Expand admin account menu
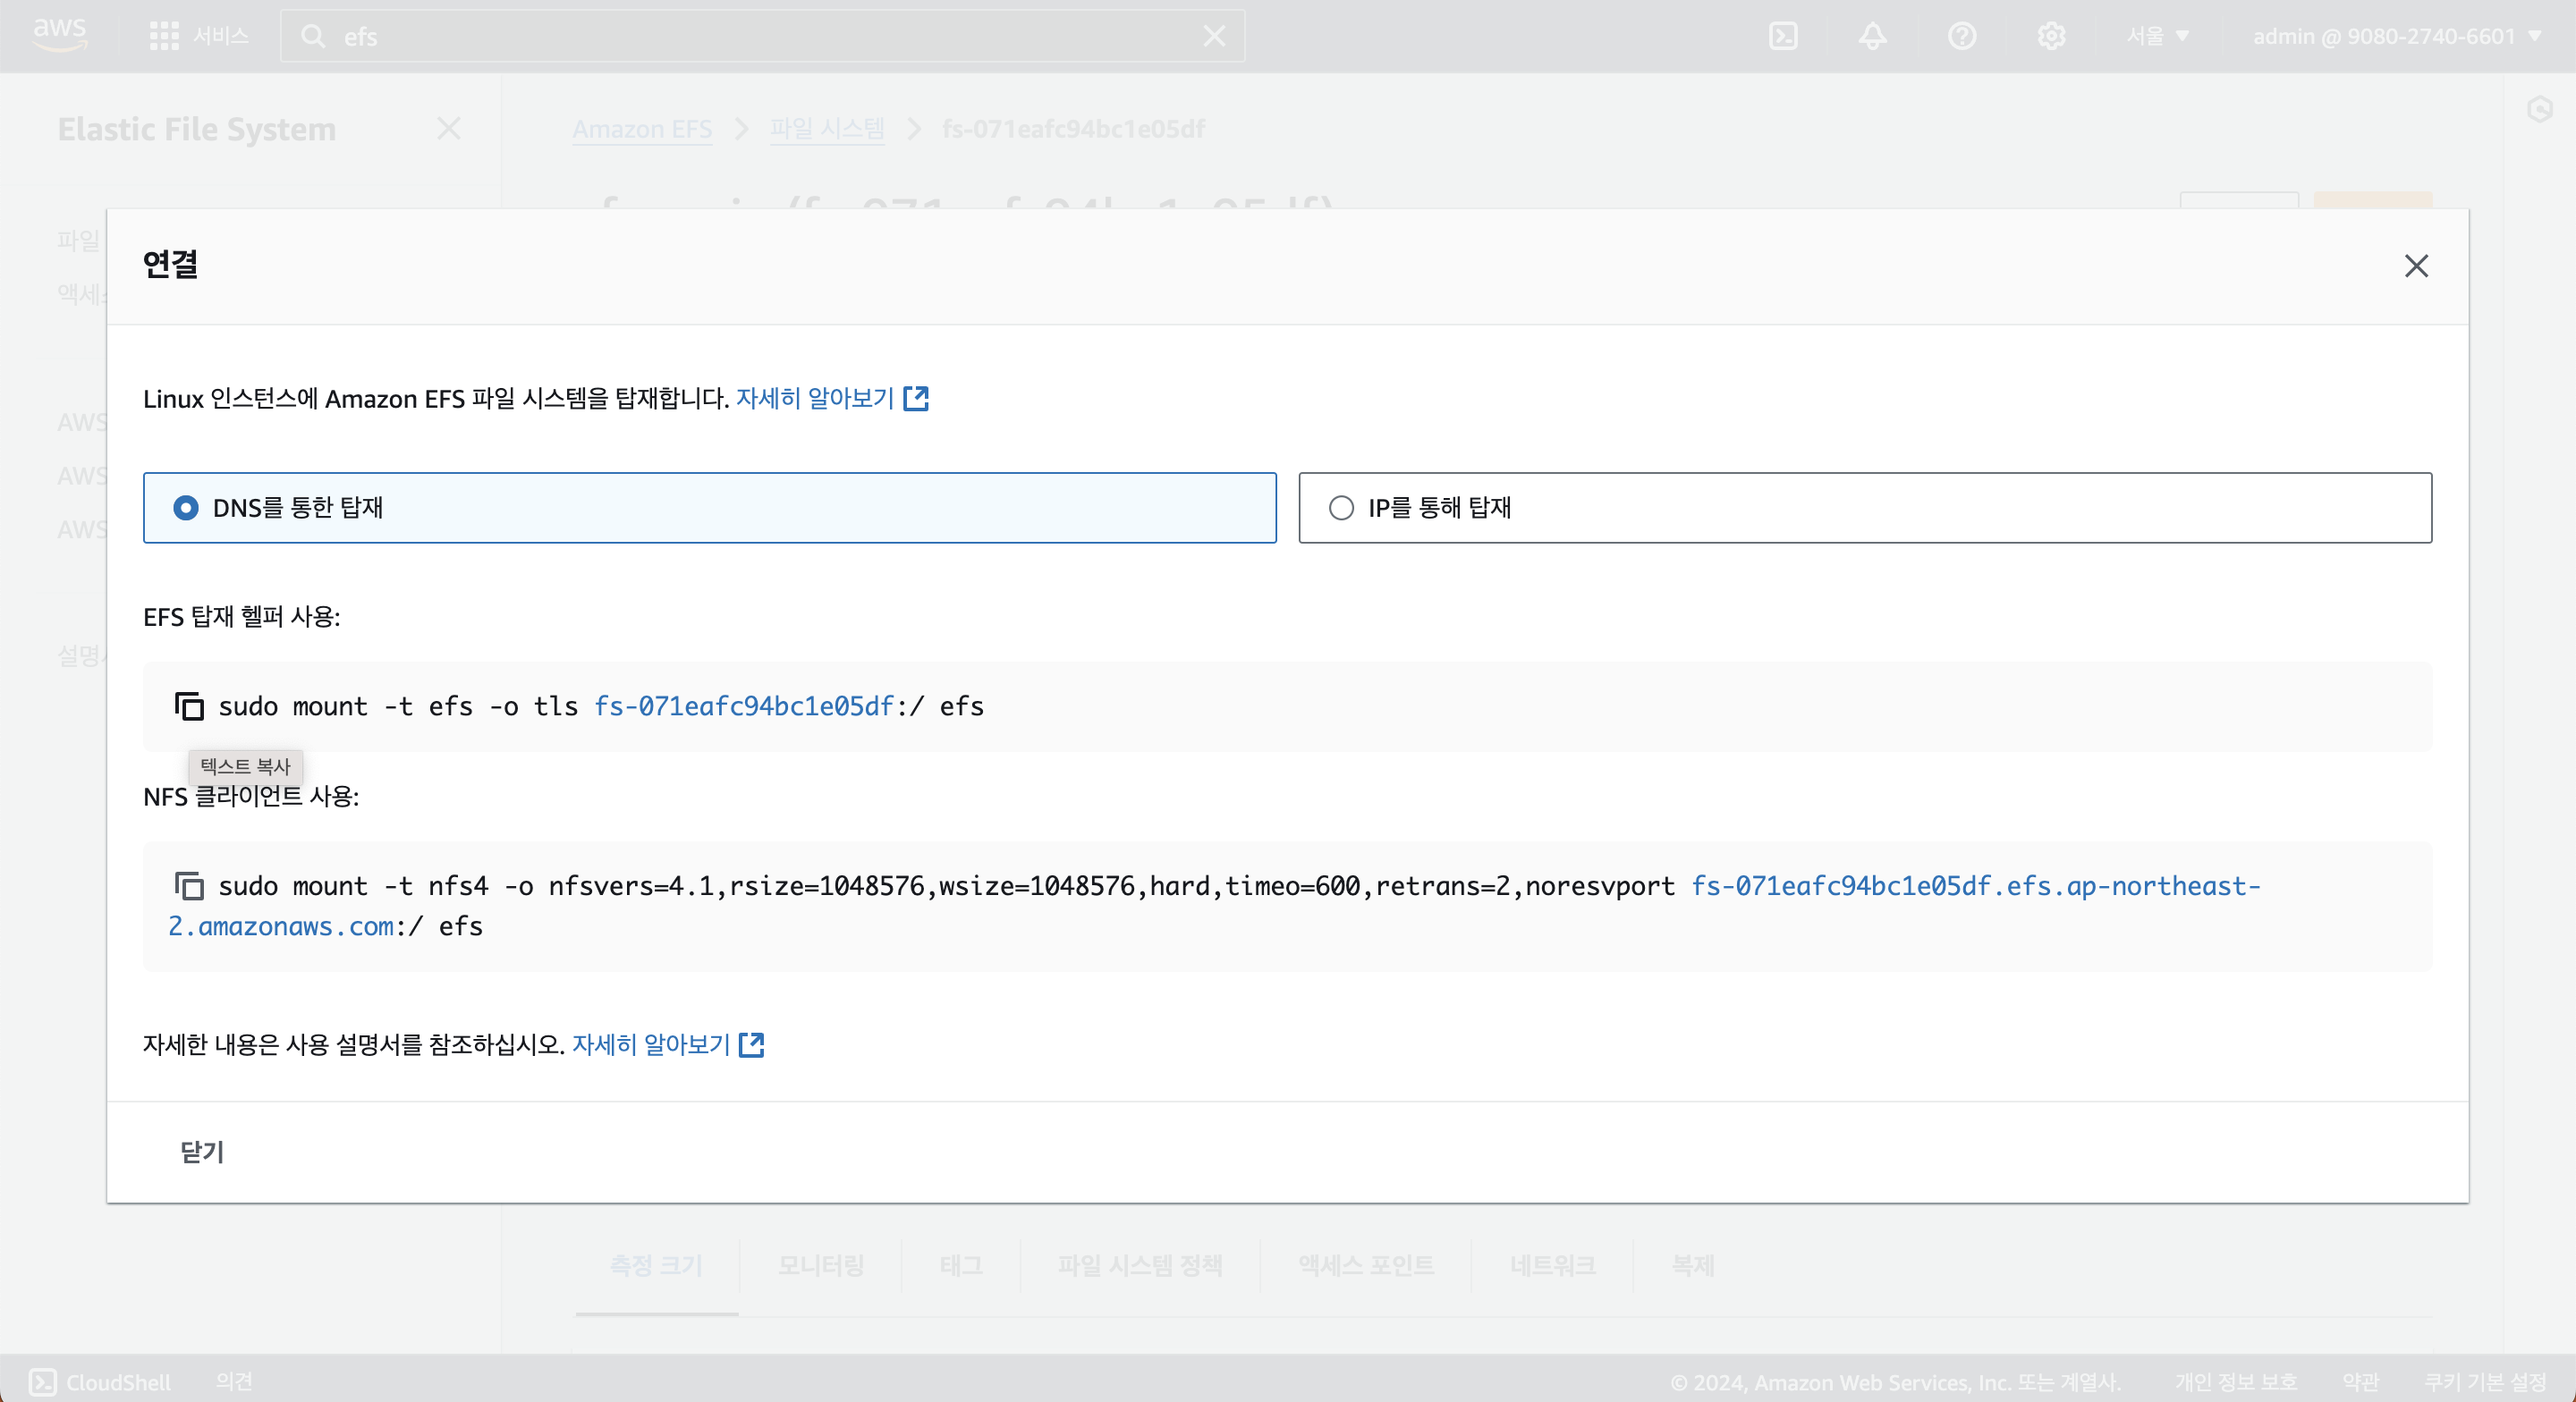This screenshot has height=1402, width=2576. click(2396, 36)
